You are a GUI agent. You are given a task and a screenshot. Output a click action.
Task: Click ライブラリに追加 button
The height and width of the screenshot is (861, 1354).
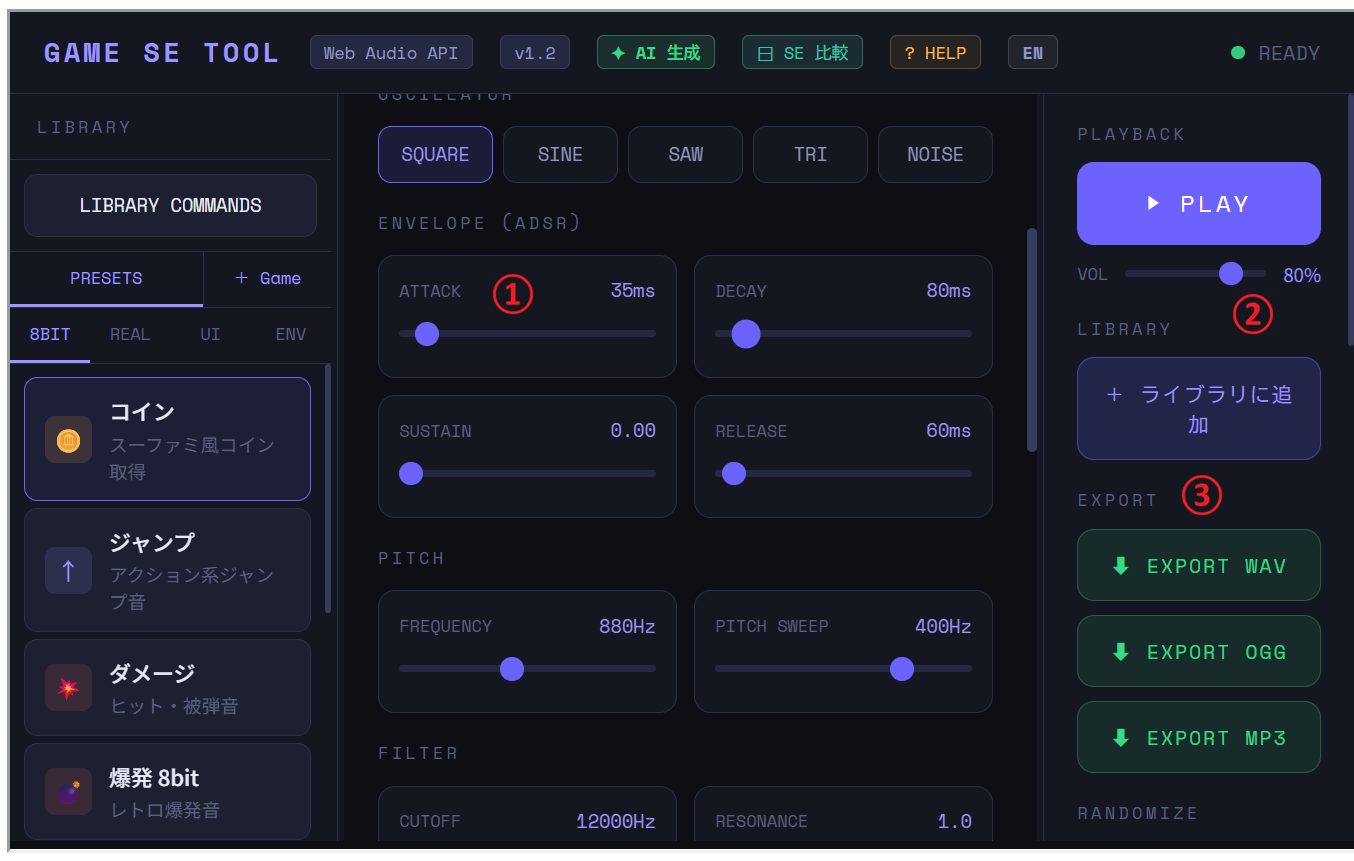click(1198, 409)
